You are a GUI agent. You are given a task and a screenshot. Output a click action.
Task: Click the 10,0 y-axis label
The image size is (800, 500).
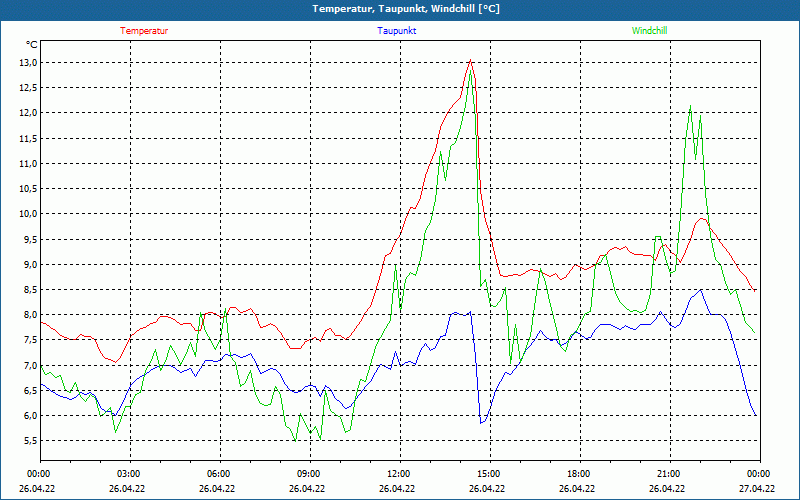(x=29, y=214)
